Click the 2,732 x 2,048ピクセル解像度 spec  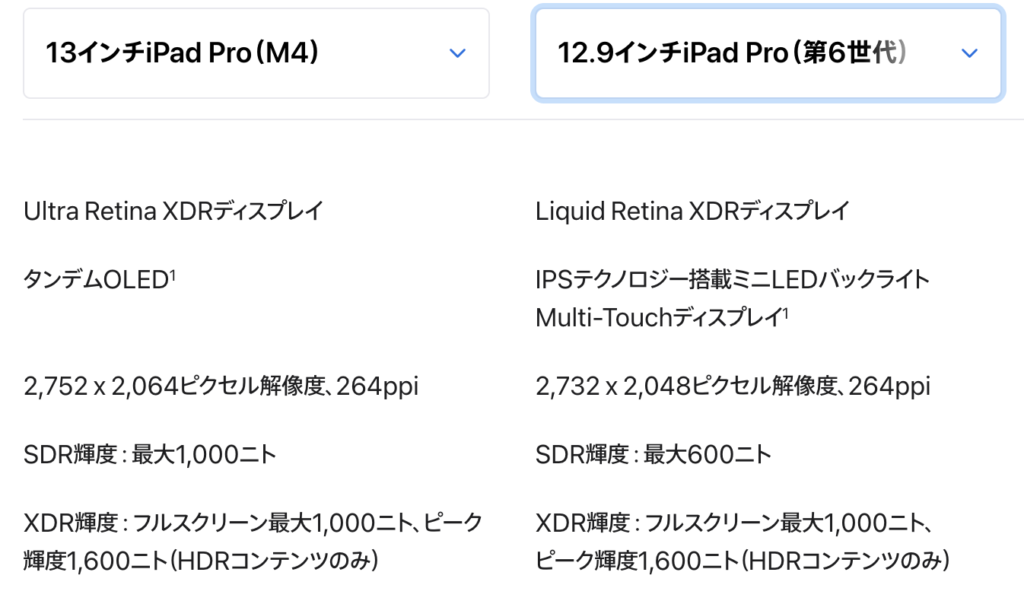(732, 386)
